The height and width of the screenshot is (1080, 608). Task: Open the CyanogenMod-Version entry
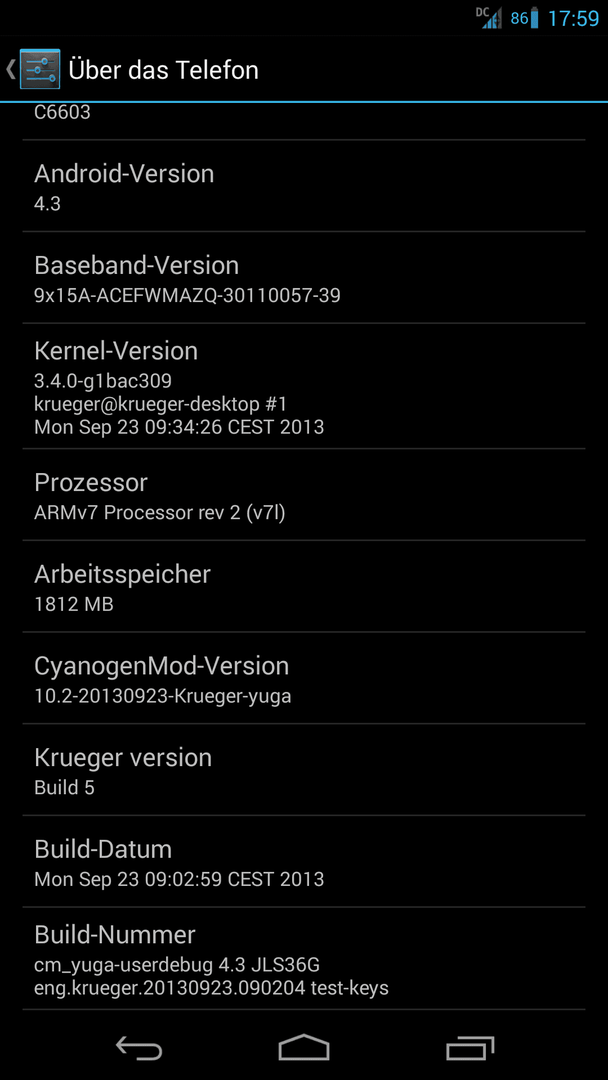point(304,678)
